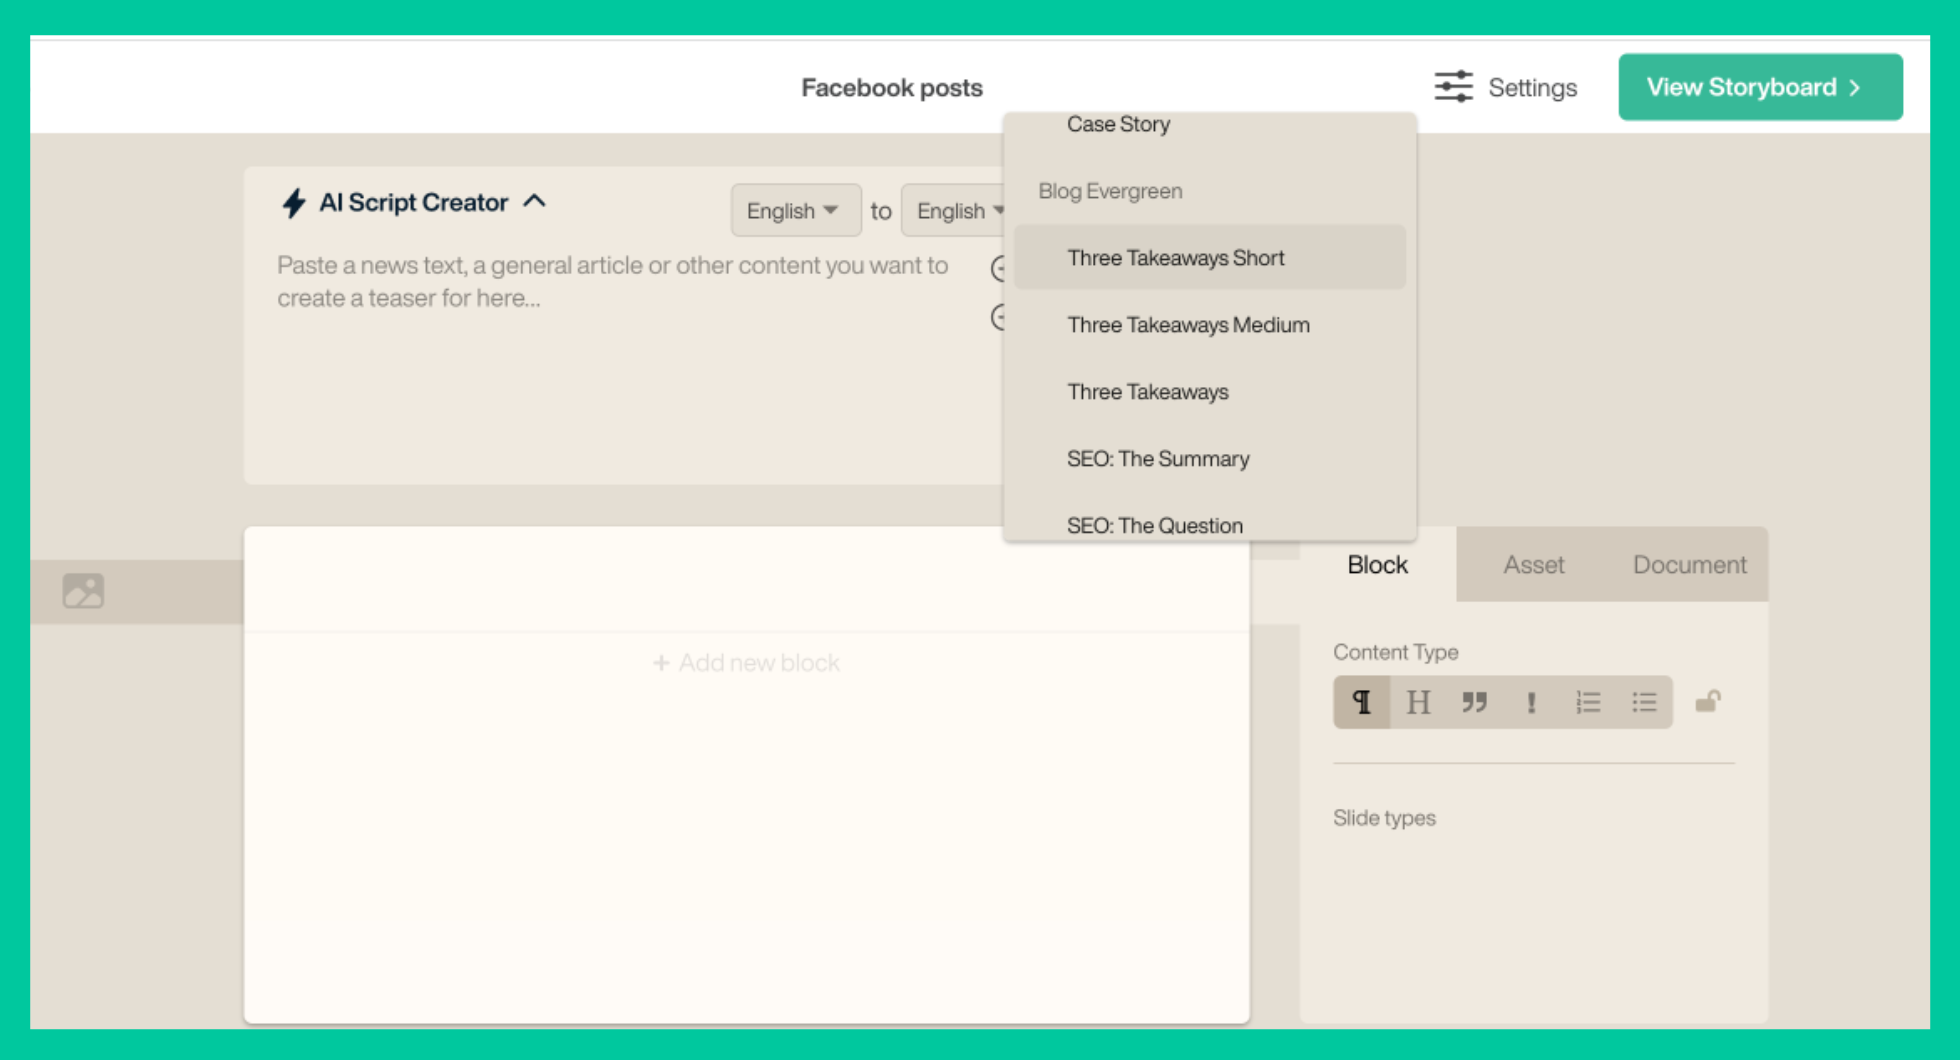Select the paragraph content type icon

1361,702
